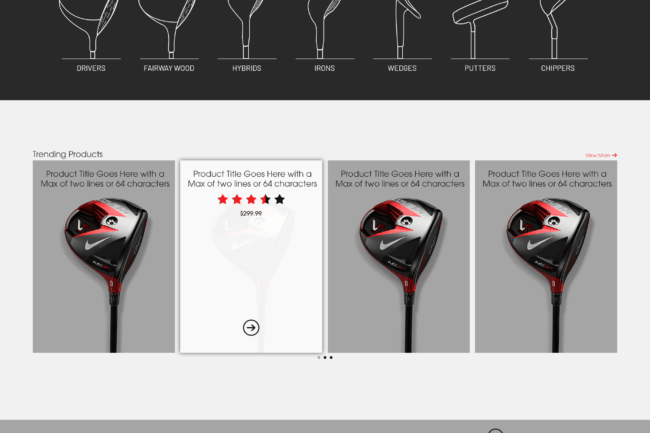Click the $299.99 price on the highlighted card
The image size is (650, 433).
tap(251, 213)
